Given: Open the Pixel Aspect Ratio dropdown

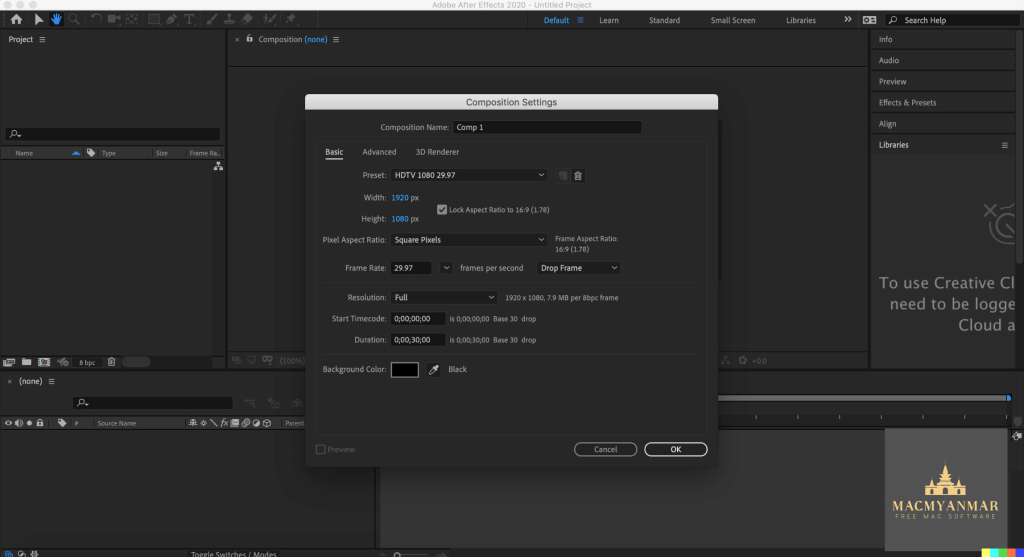Looking at the screenshot, I should [469, 240].
